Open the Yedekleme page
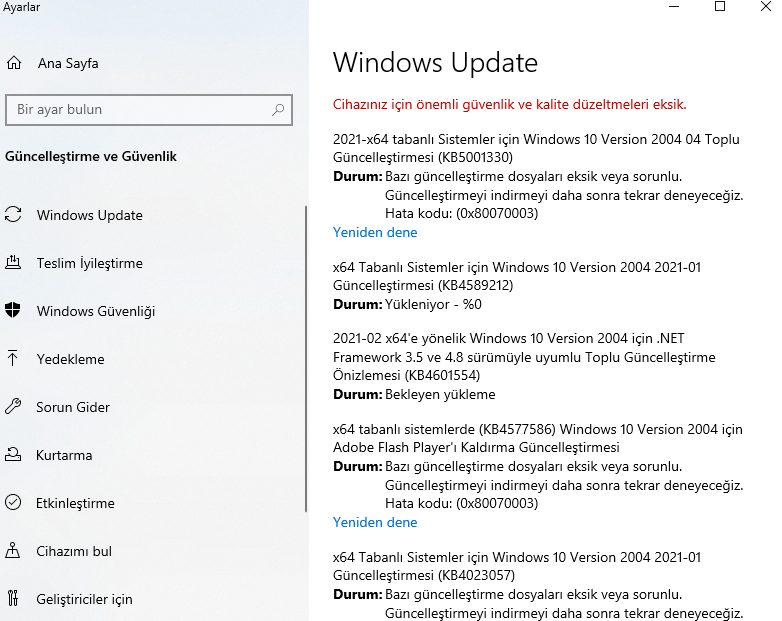The height and width of the screenshot is (621, 782). [70, 359]
